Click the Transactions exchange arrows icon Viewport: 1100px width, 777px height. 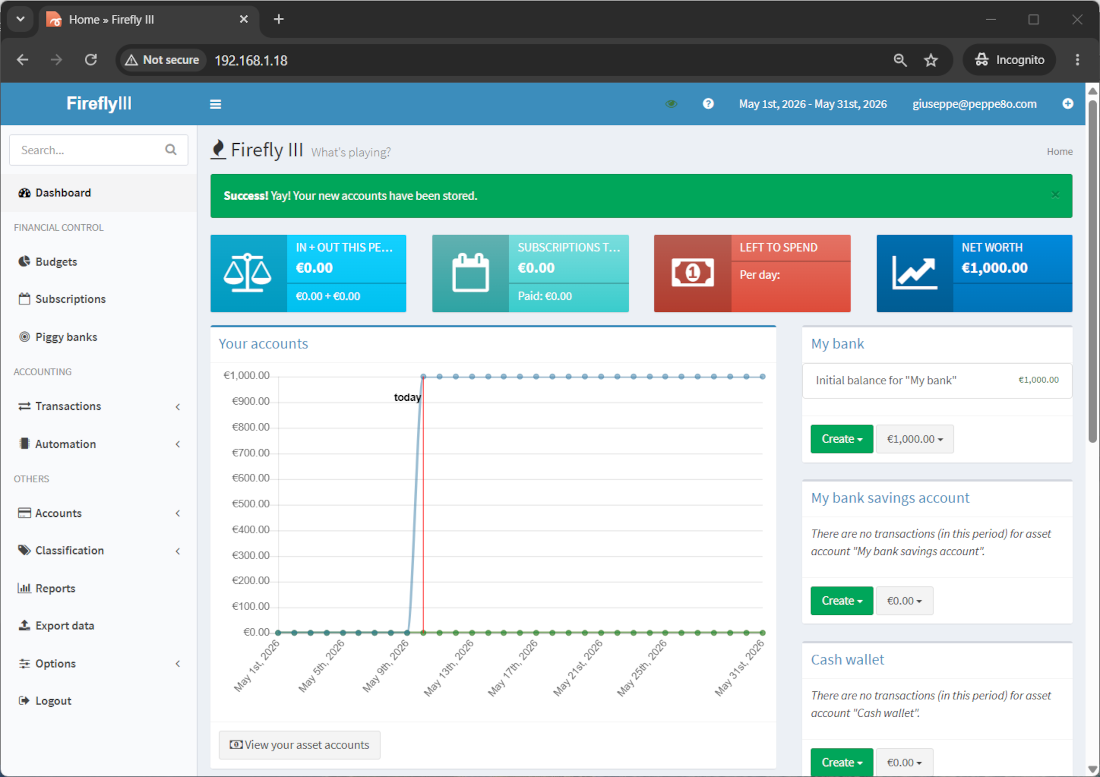[25, 406]
